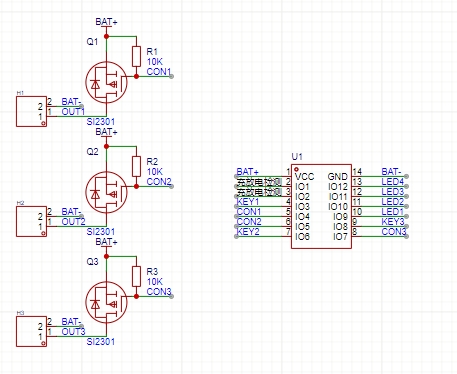Select the U1 chip body
This screenshot has width=457, height=374.
click(x=321, y=206)
